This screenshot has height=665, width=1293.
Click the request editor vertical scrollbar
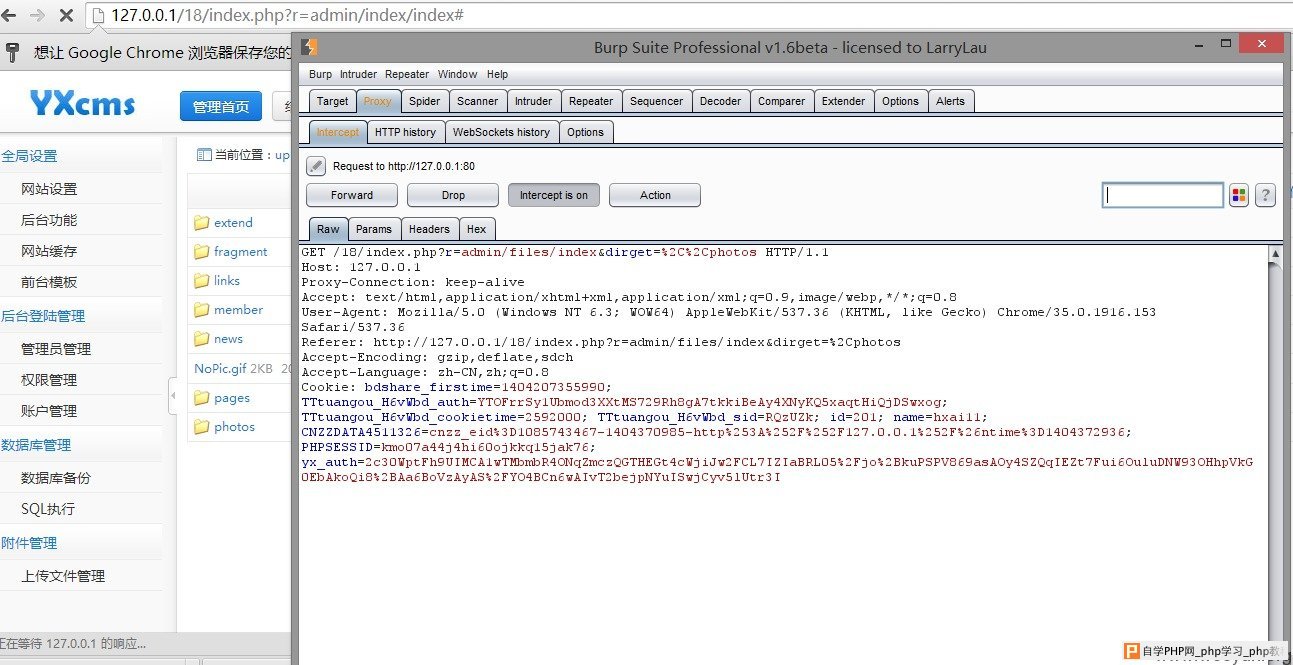pos(1276,450)
